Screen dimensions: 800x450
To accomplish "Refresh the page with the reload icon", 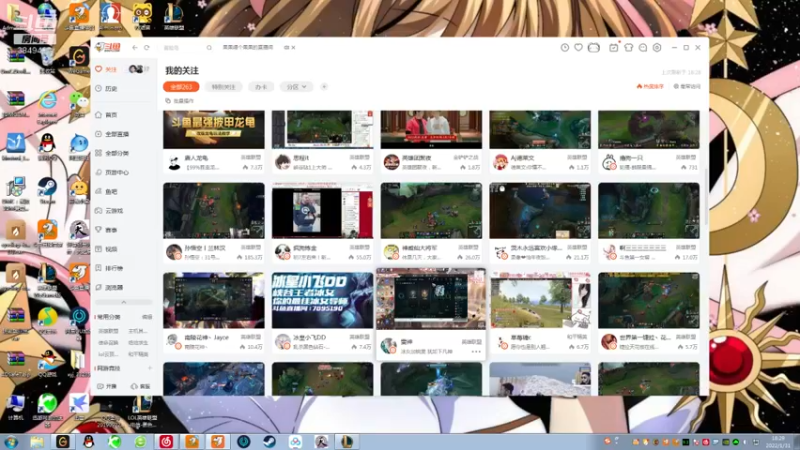I will point(147,47).
